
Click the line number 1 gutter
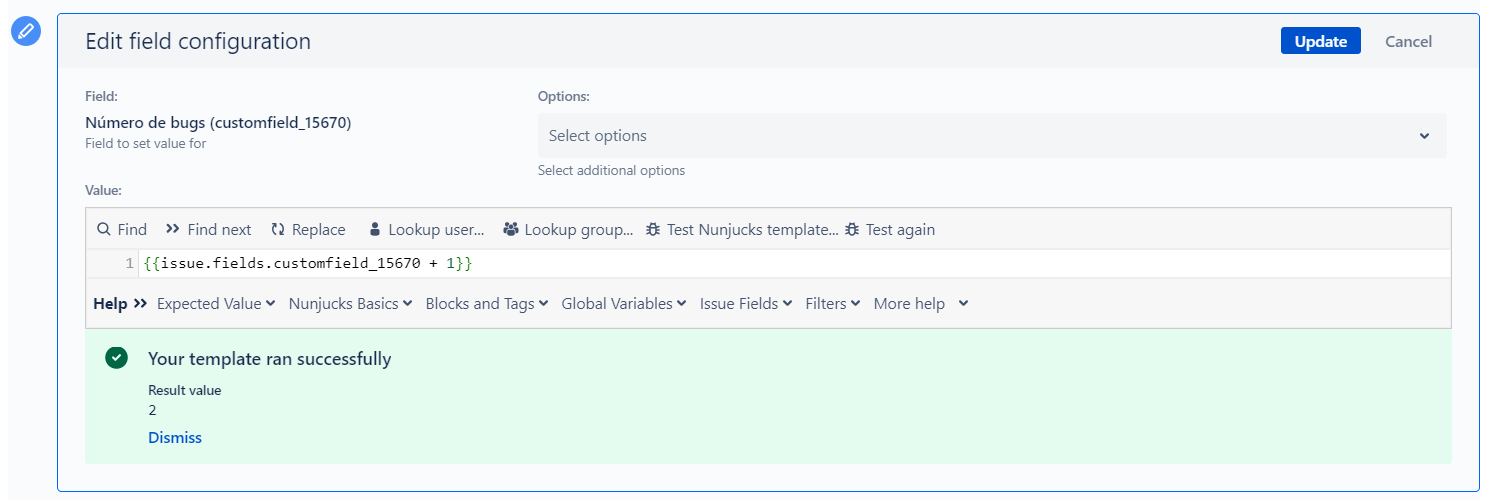129,263
